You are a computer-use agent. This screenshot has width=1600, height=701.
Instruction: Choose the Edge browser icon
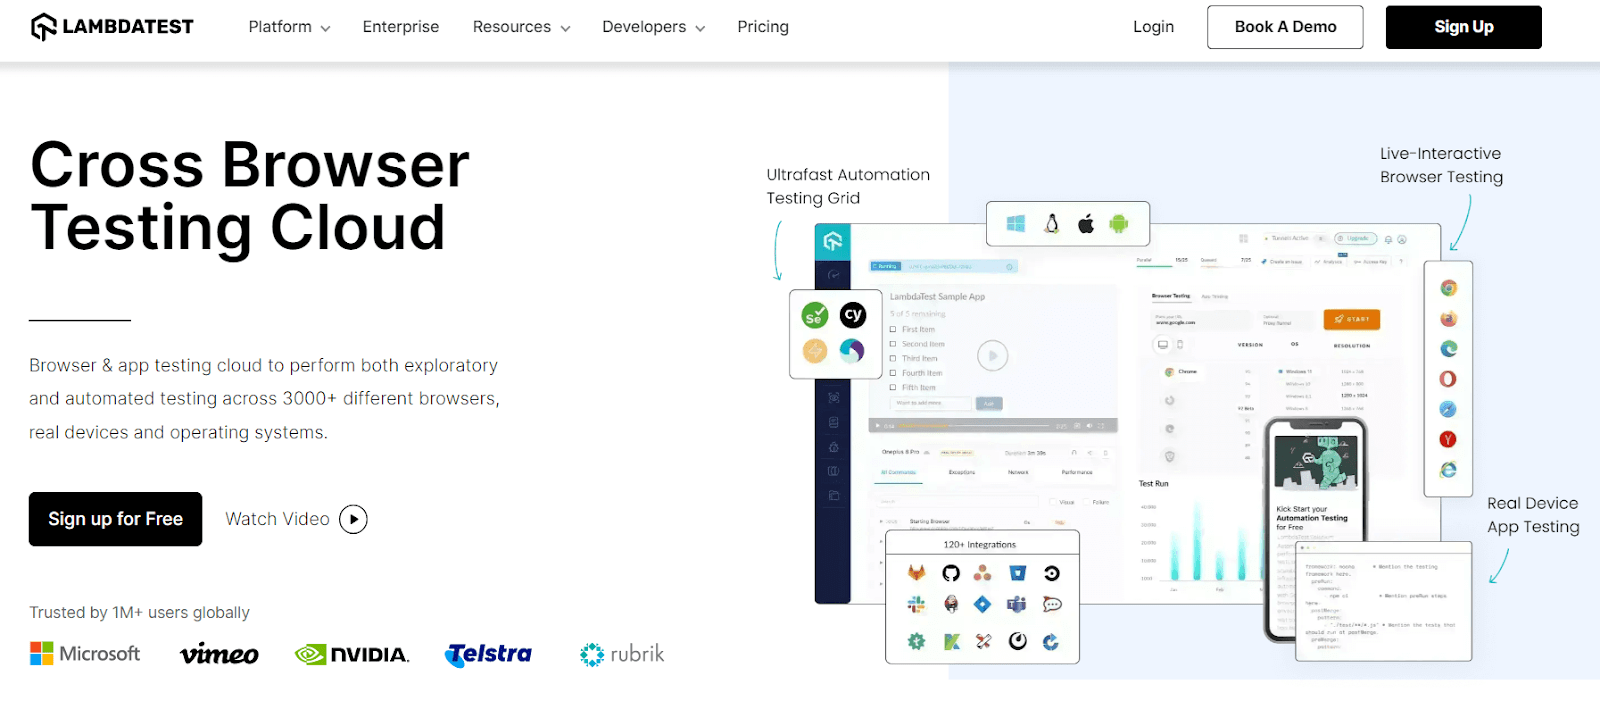tap(1448, 349)
